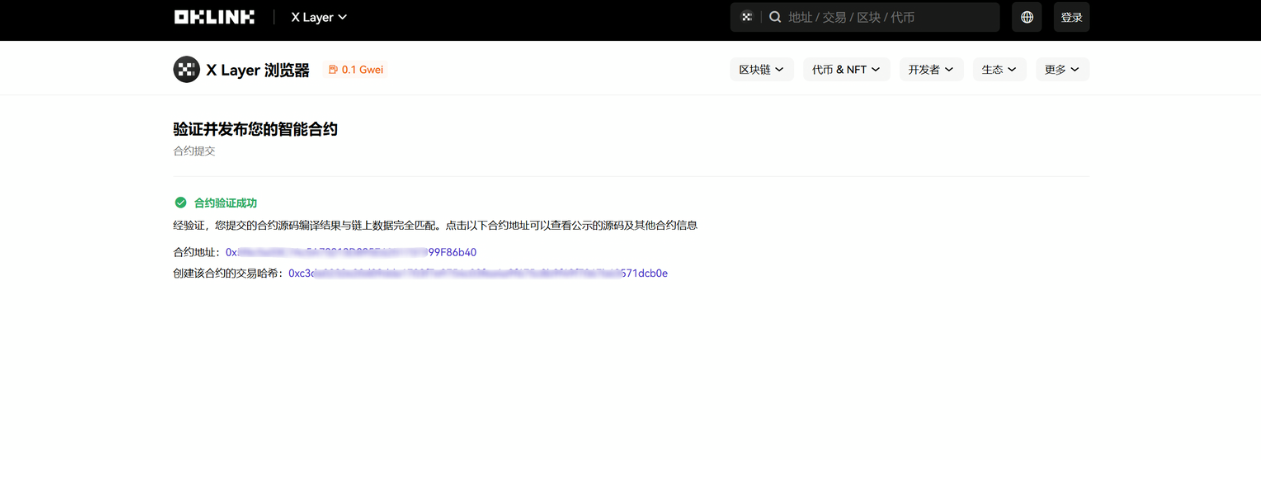Click the magnifier search icon

point(775,17)
